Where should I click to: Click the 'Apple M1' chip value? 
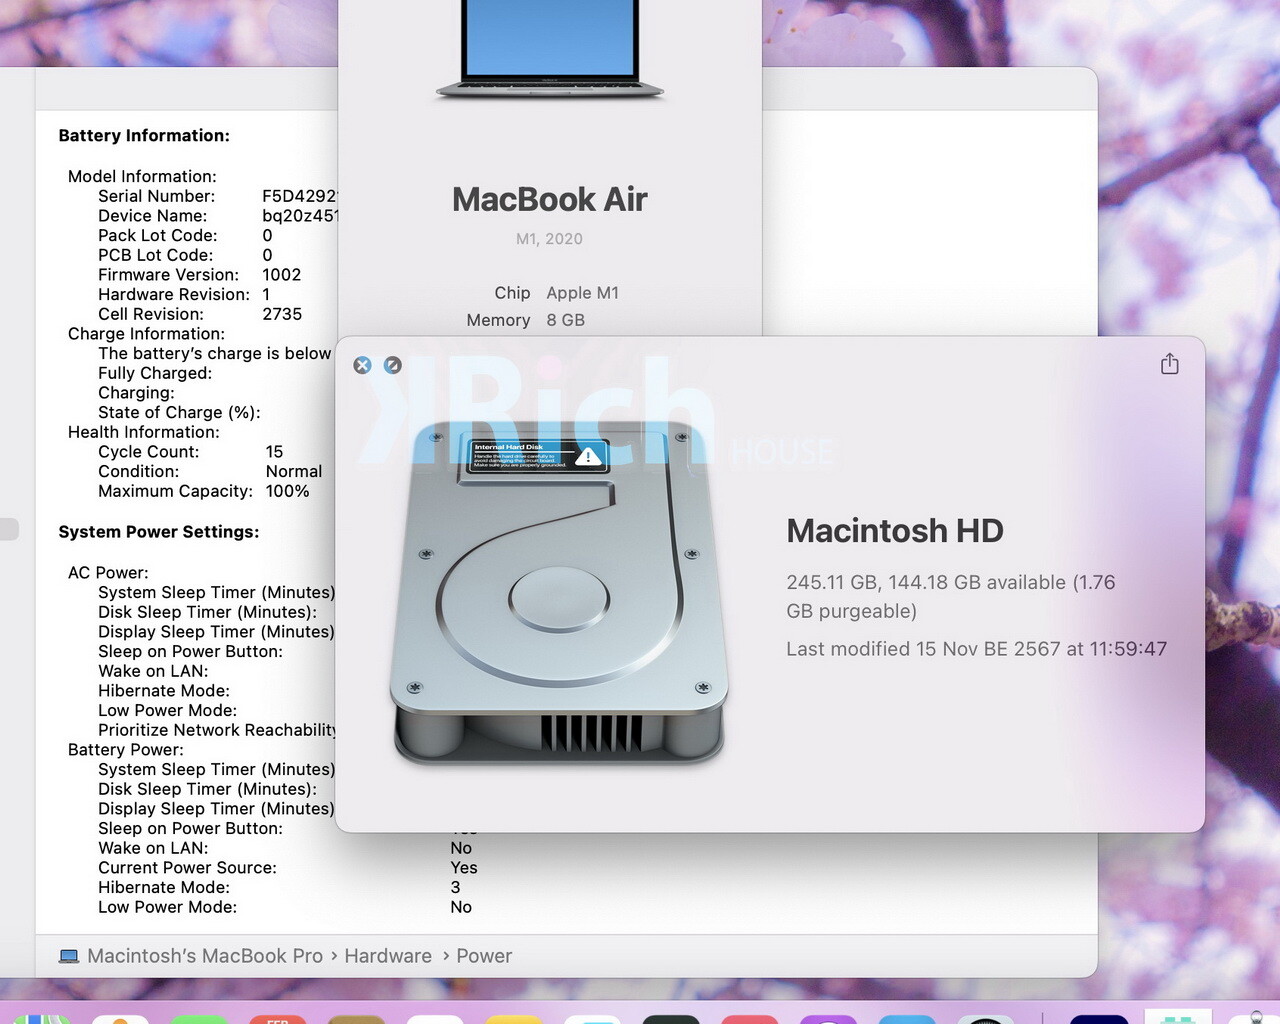[583, 293]
